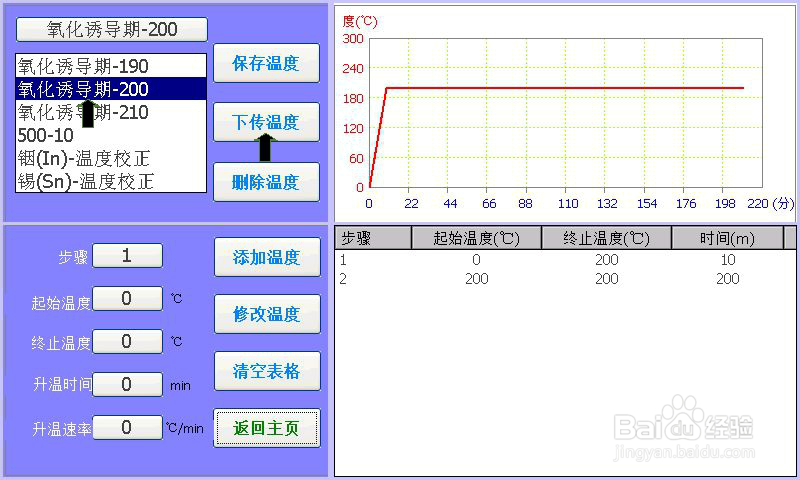Click the 下传温度 button
800x480 pixels.
coord(266,122)
